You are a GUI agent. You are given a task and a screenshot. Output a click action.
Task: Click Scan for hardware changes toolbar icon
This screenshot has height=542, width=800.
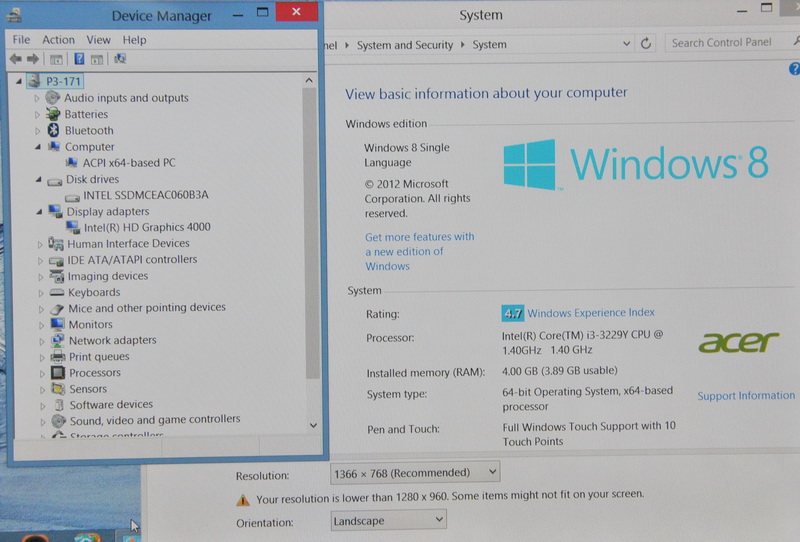[120, 59]
